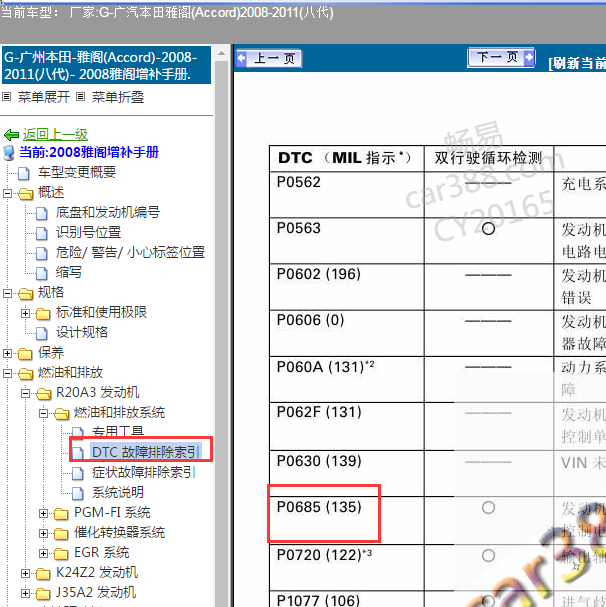
Task: Click the EGR 系统 folder icon
Action: [61, 554]
